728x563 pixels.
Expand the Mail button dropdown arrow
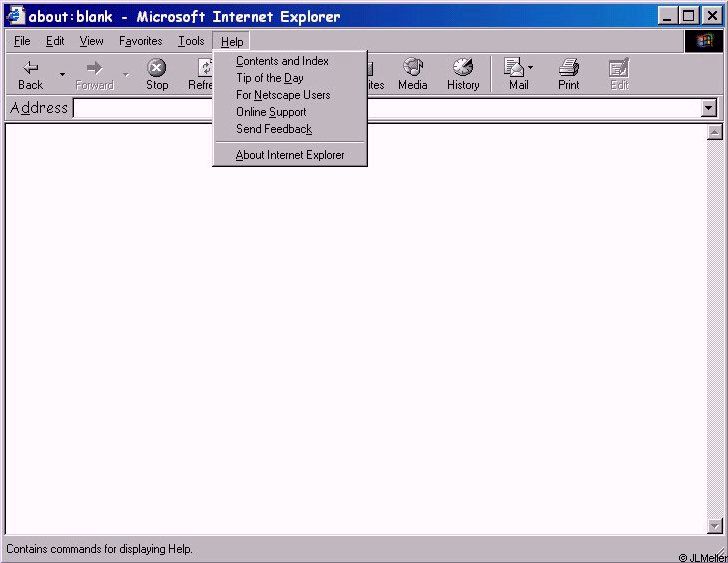pos(530,68)
